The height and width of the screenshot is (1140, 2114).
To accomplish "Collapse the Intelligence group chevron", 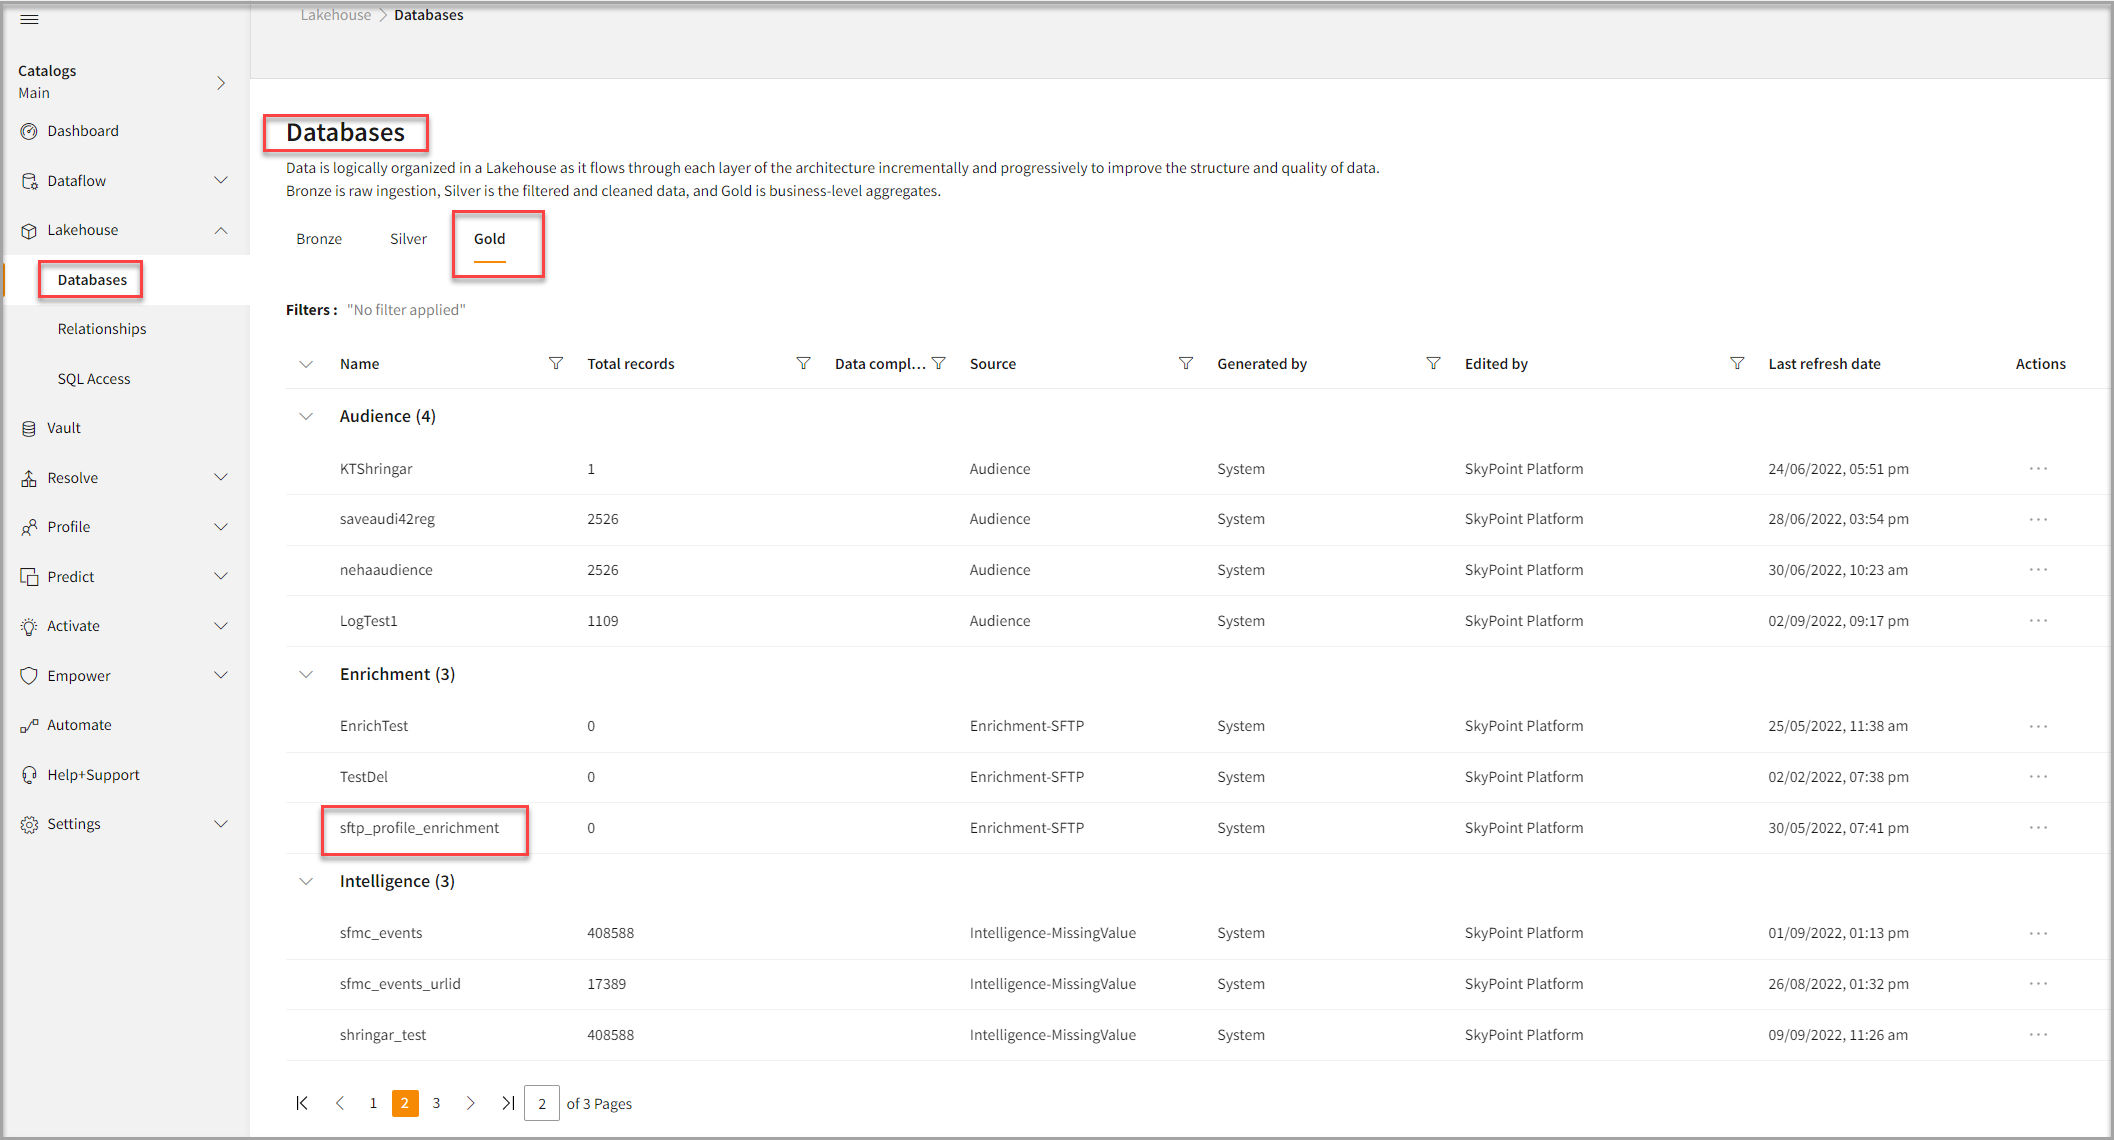I will tap(306, 881).
